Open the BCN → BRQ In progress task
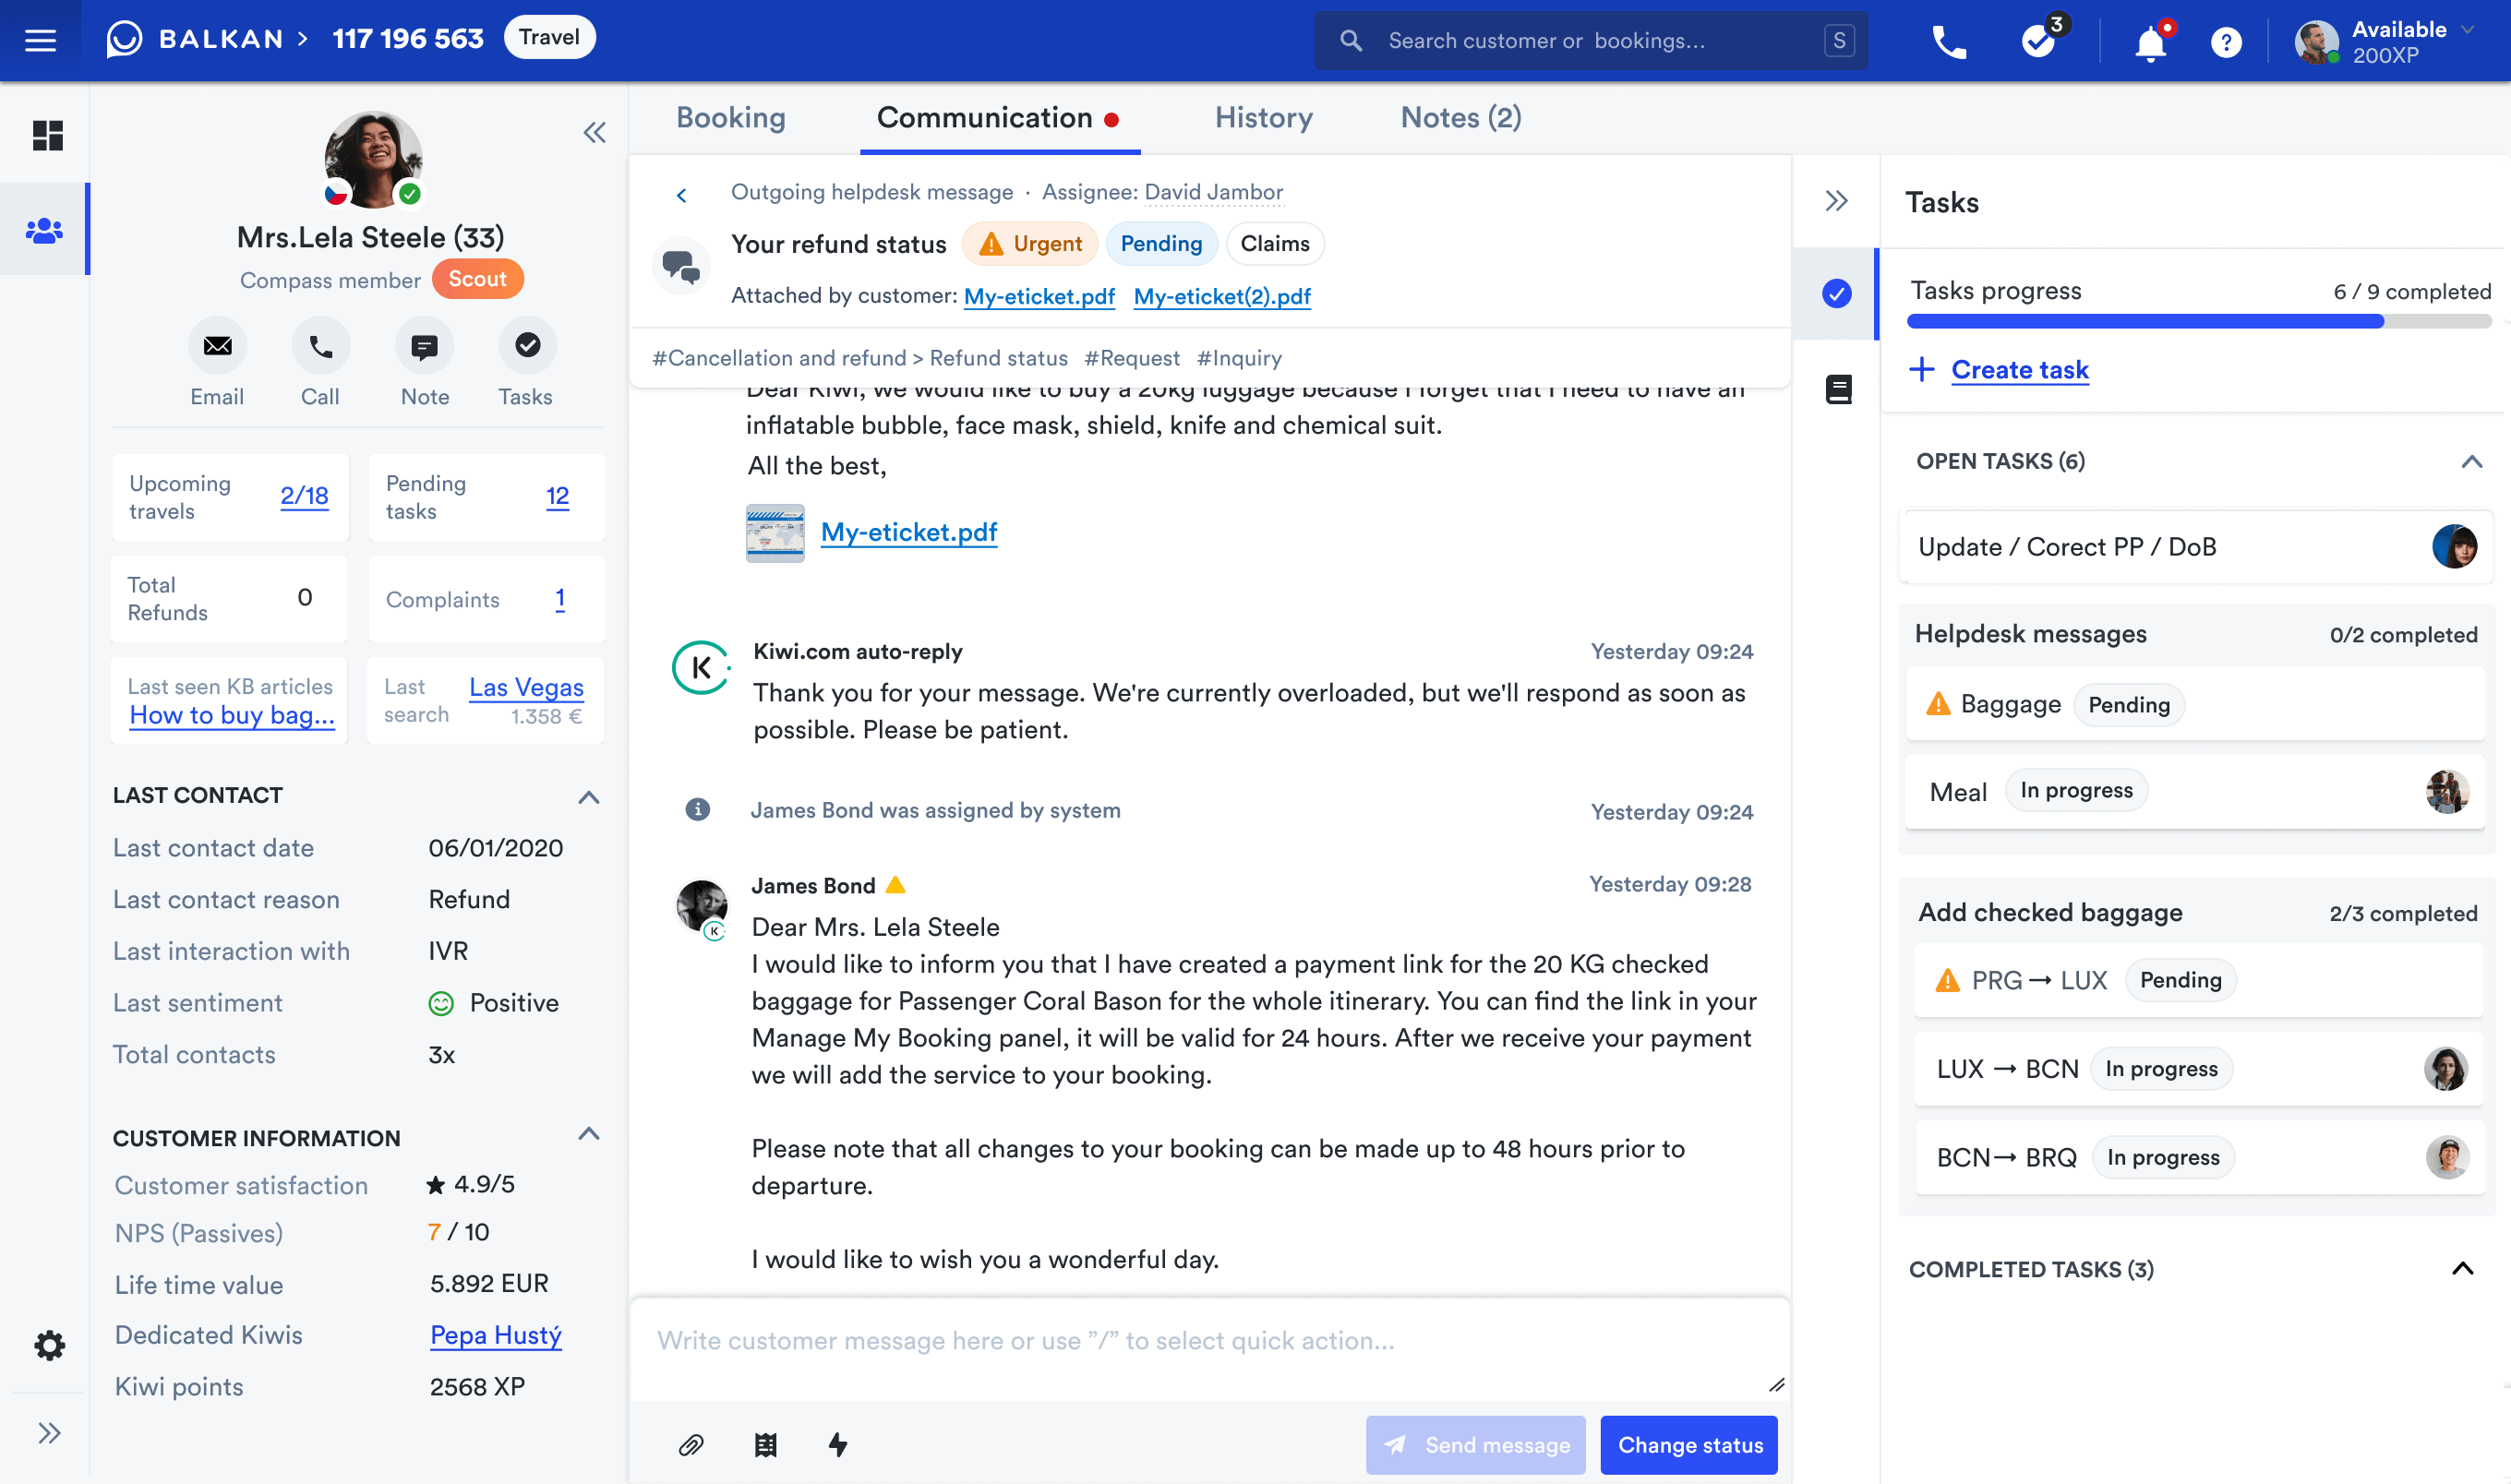The image size is (2511, 1484). 2198,1157
